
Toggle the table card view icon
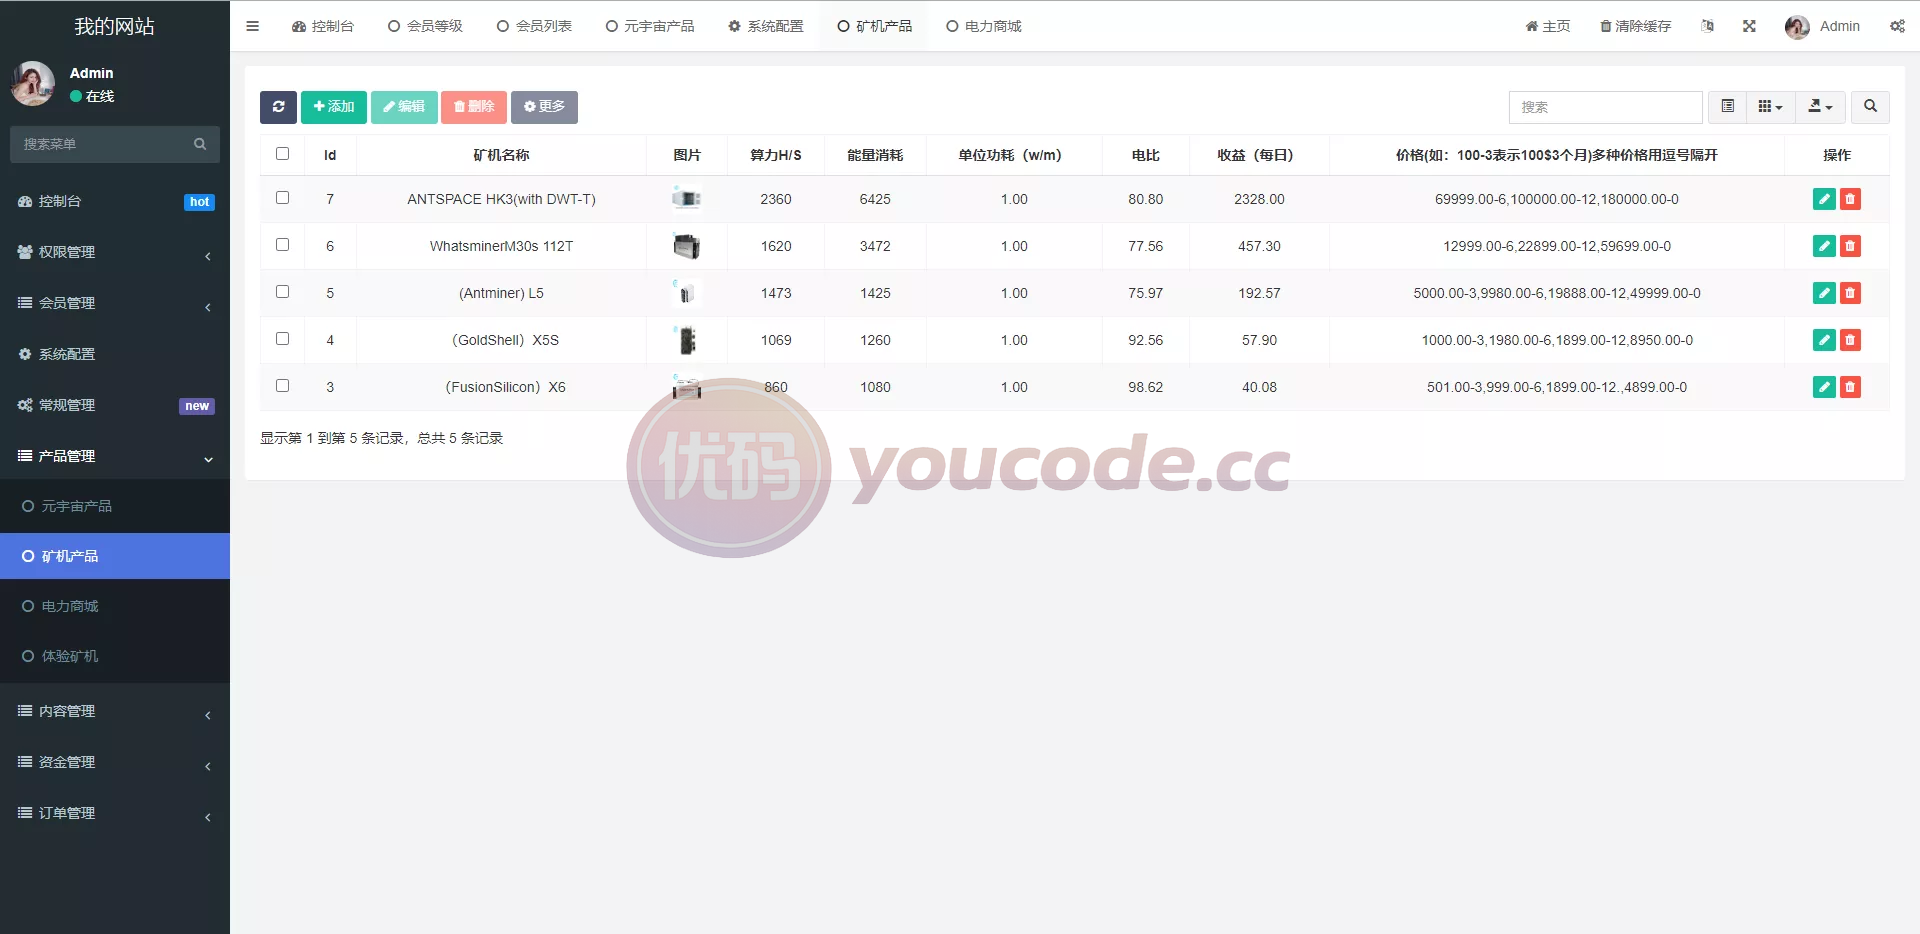(1727, 107)
